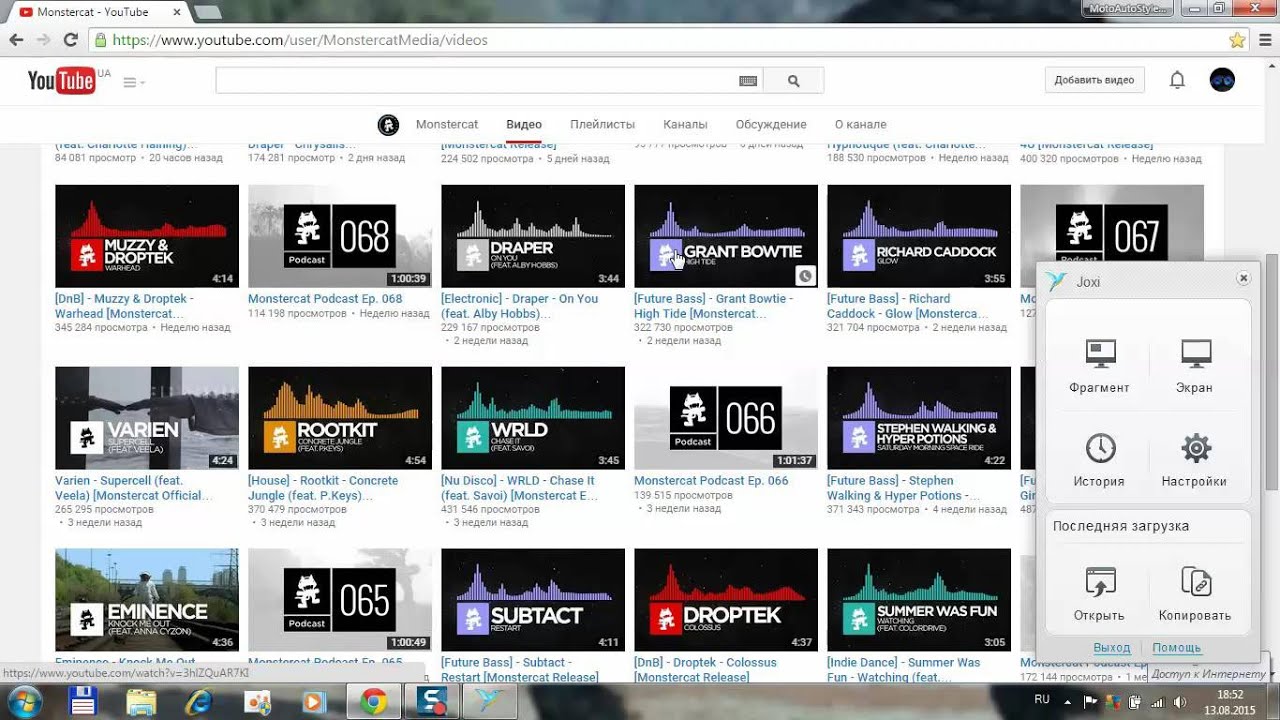Go back in Chrome
This screenshot has height=720, width=1280.
coord(16,40)
